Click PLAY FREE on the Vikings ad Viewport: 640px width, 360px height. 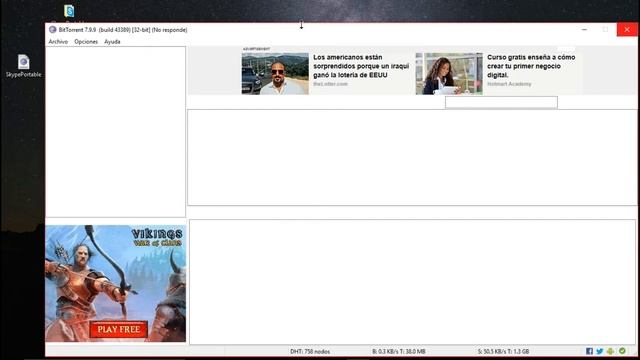[x=119, y=329]
